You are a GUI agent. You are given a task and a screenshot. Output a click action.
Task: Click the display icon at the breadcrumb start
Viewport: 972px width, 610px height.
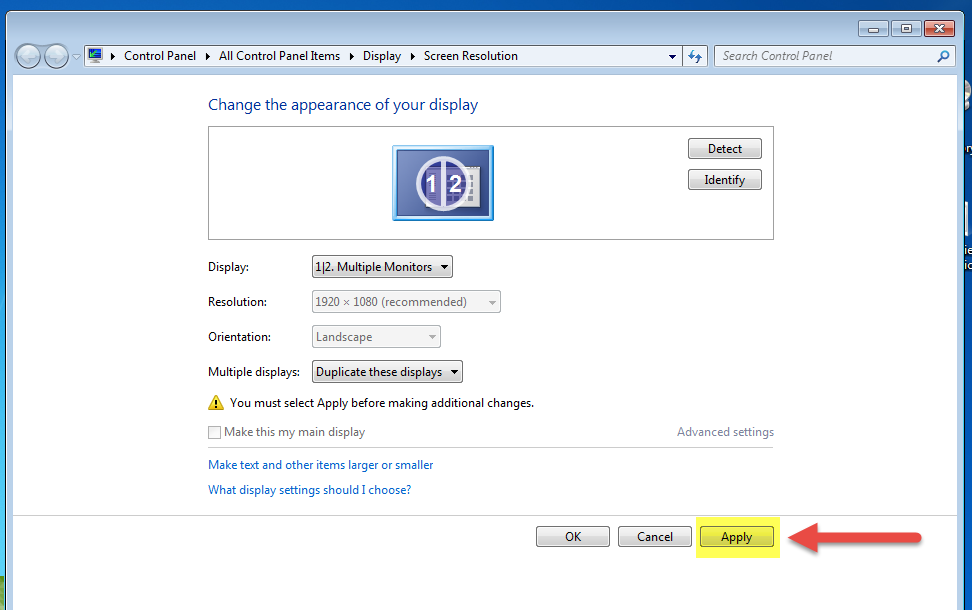point(95,55)
